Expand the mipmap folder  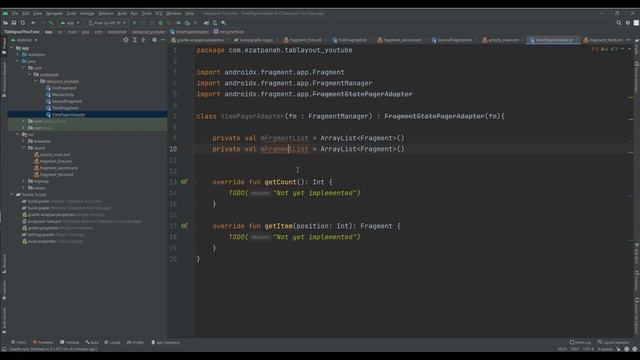(24, 181)
